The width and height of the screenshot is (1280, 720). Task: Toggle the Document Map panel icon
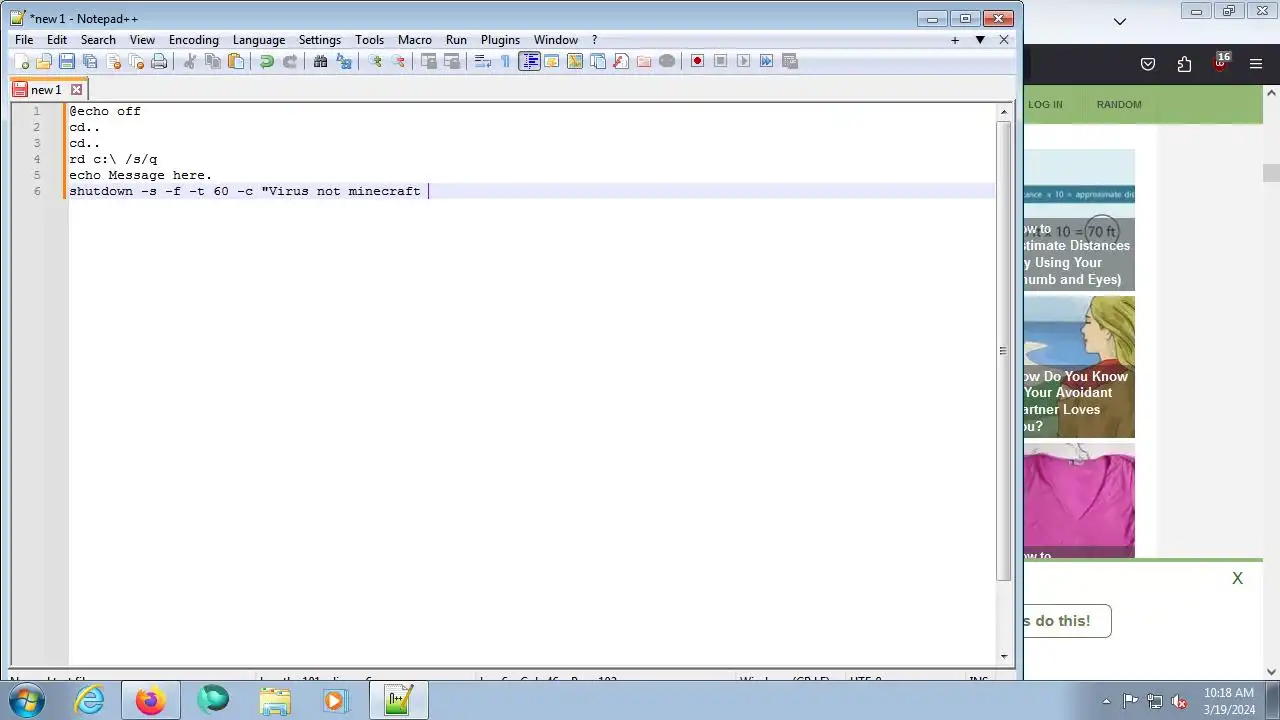575,61
